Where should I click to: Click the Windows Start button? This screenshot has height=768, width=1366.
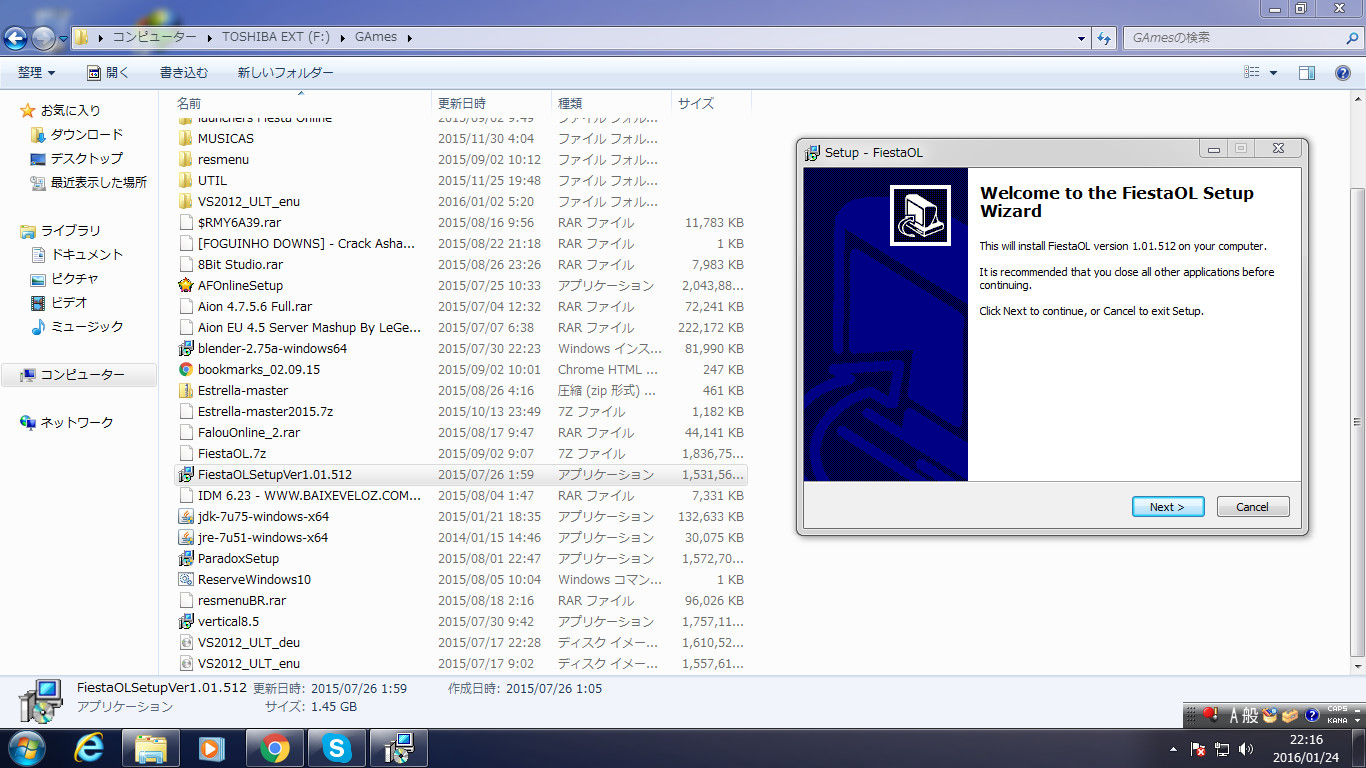[27, 748]
